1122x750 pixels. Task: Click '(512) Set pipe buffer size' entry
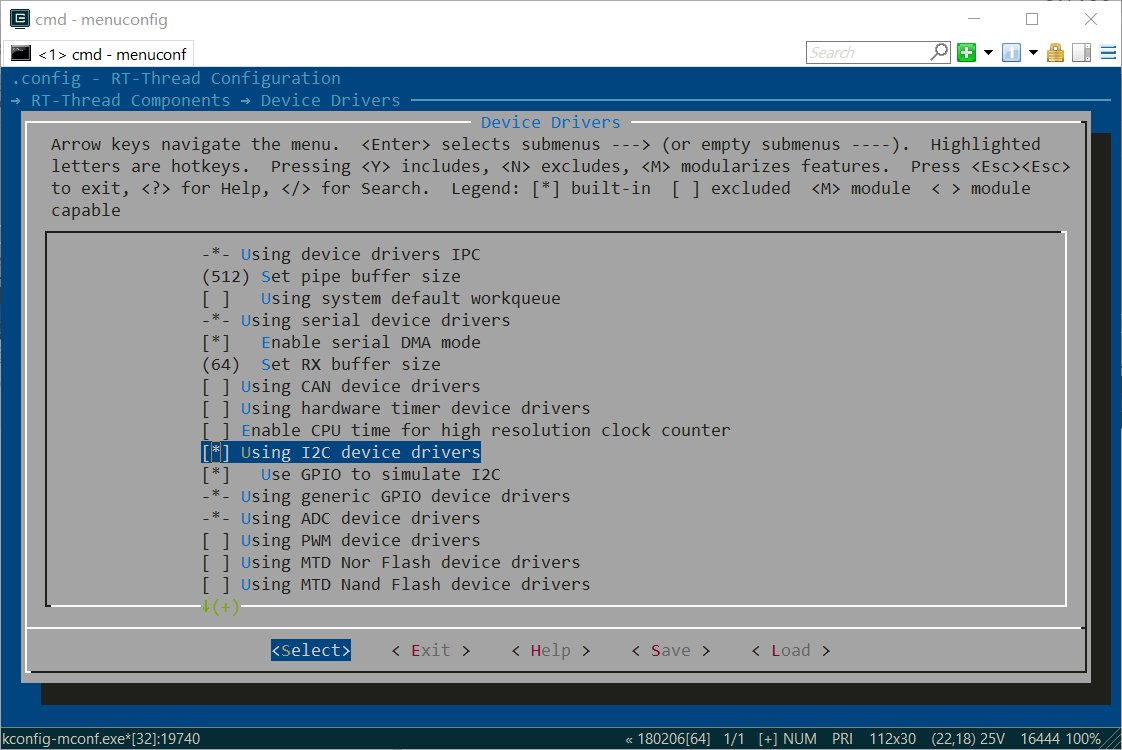click(x=331, y=276)
